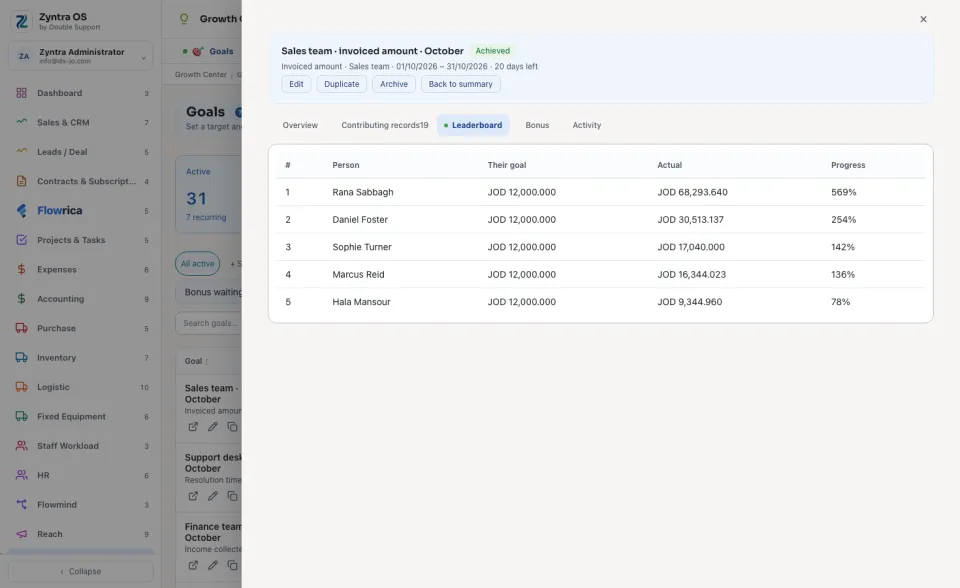Edit Support desk October goal pencil icon

(212, 496)
